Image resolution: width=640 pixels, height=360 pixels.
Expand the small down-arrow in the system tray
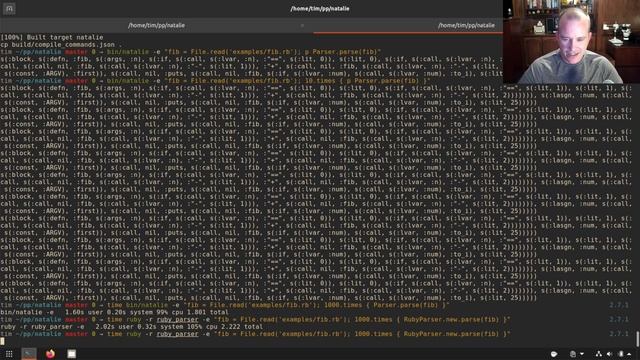[582, 354]
